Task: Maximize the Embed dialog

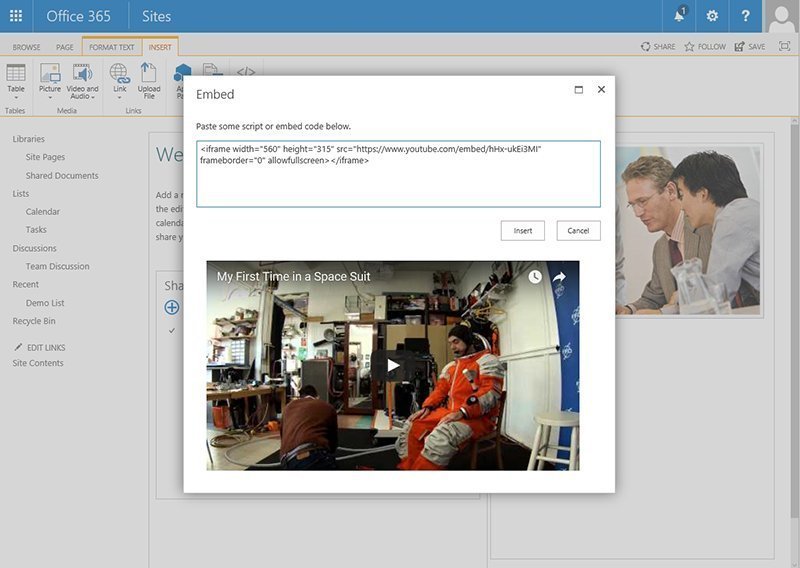Action: point(578,89)
